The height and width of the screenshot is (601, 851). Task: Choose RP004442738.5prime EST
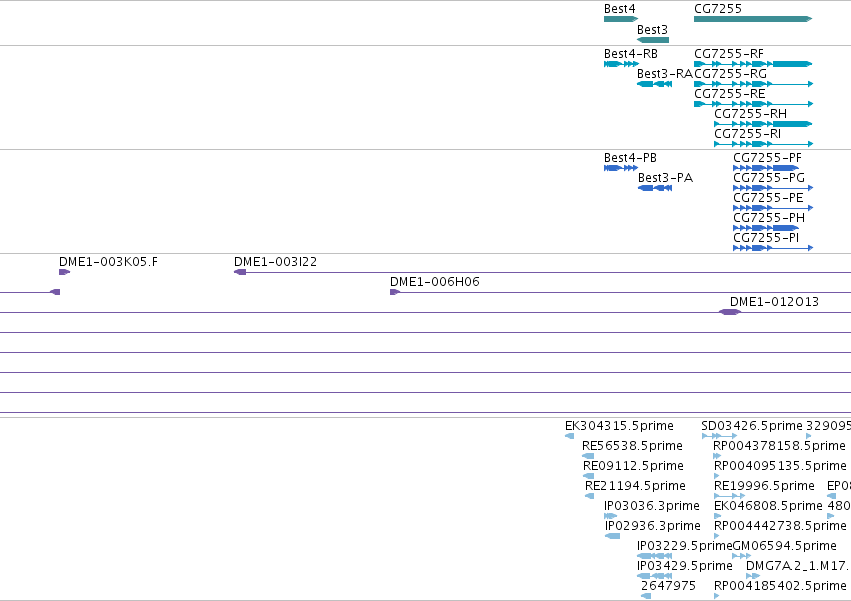(716, 536)
